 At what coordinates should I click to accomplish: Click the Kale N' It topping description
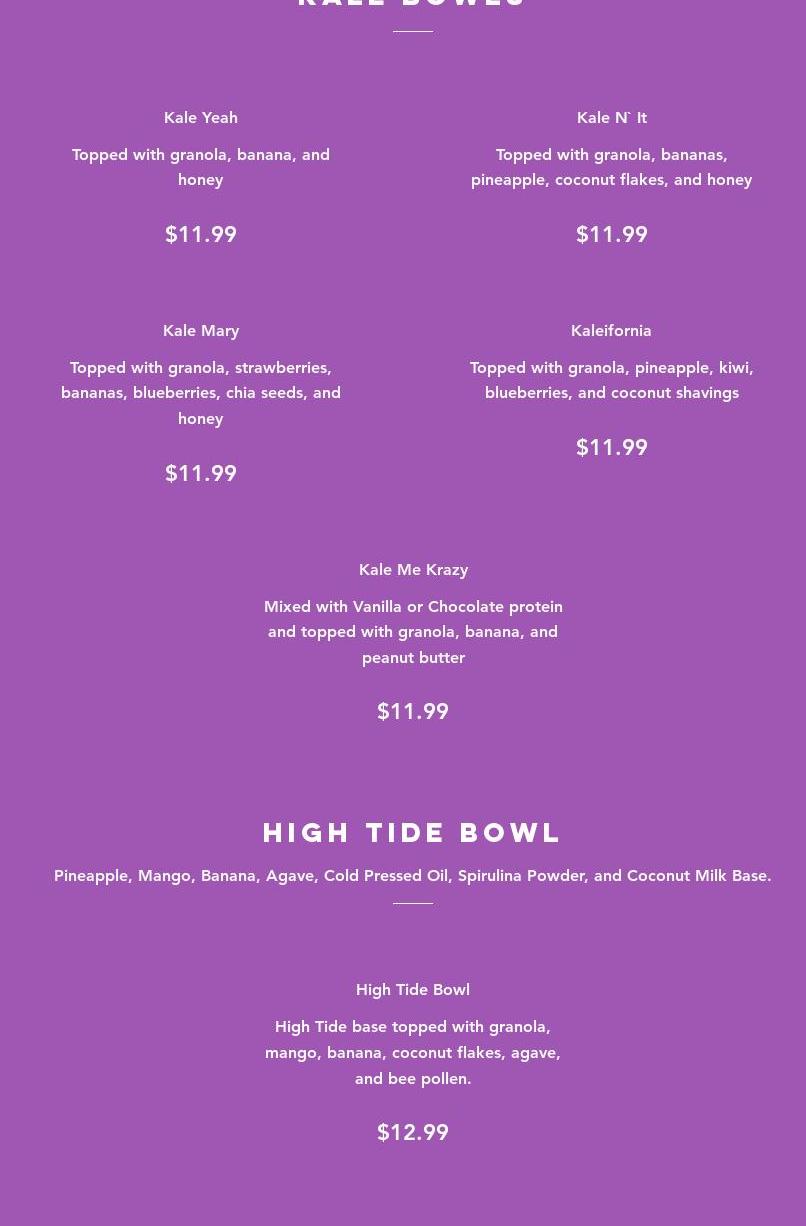click(611, 167)
